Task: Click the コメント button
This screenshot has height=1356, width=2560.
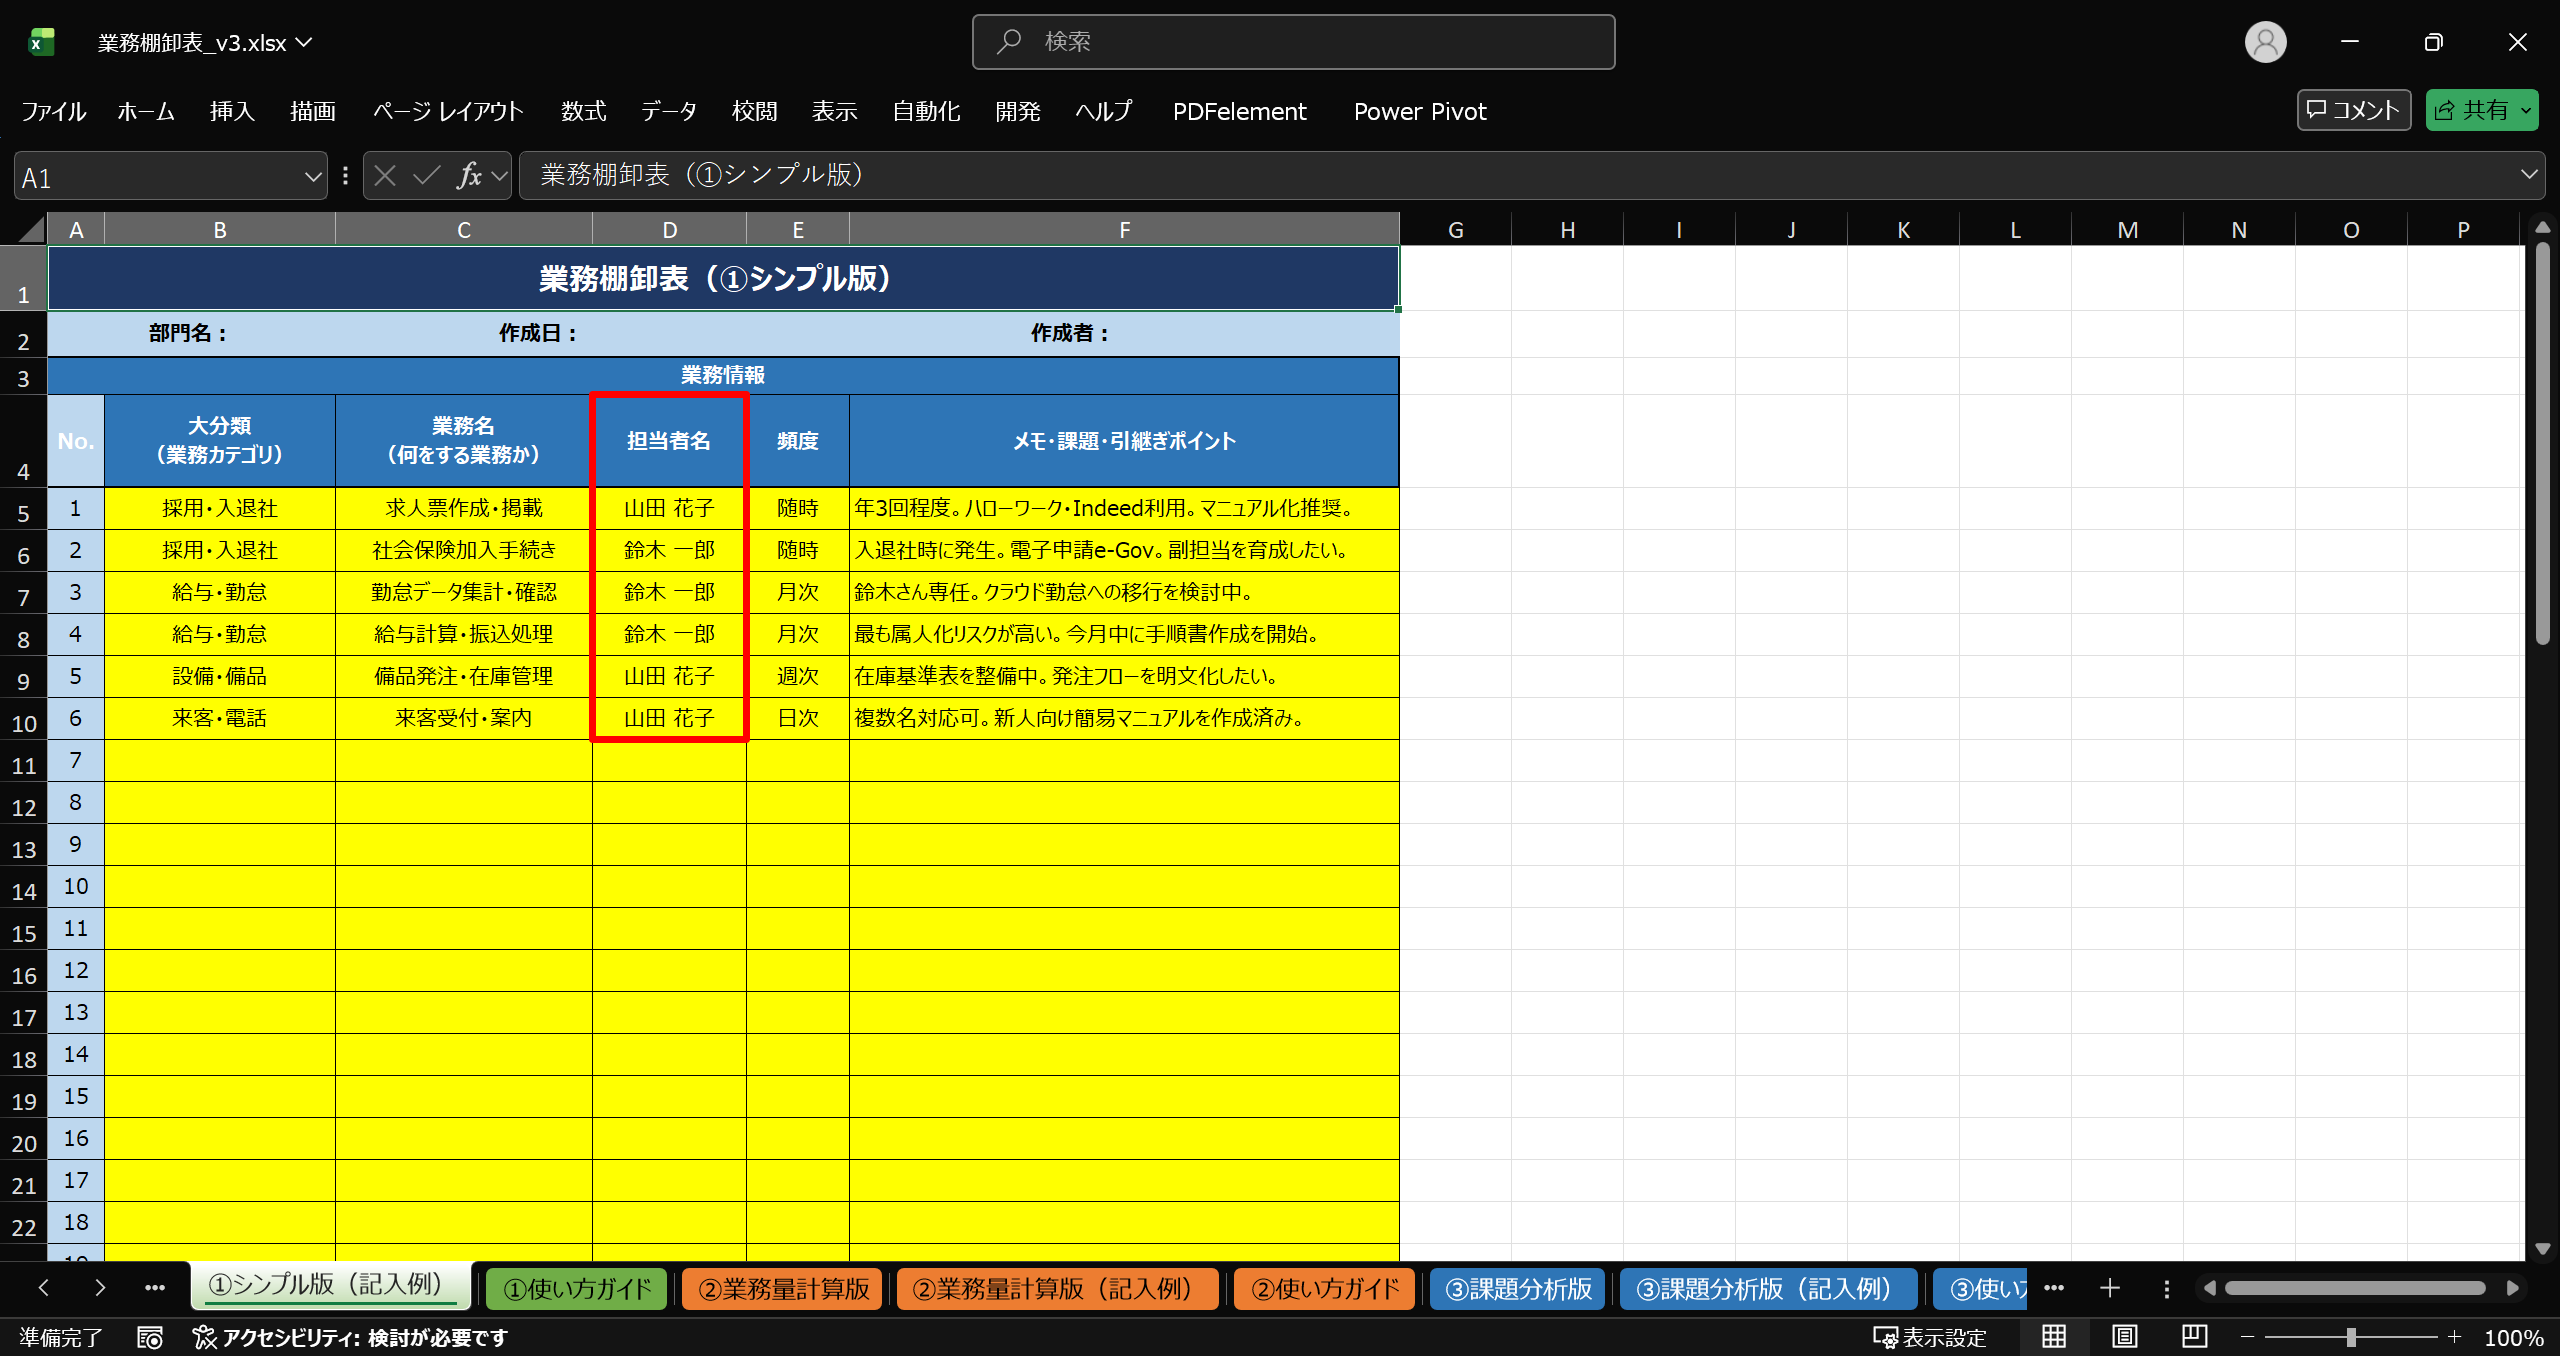Action: click(x=2353, y=110)
